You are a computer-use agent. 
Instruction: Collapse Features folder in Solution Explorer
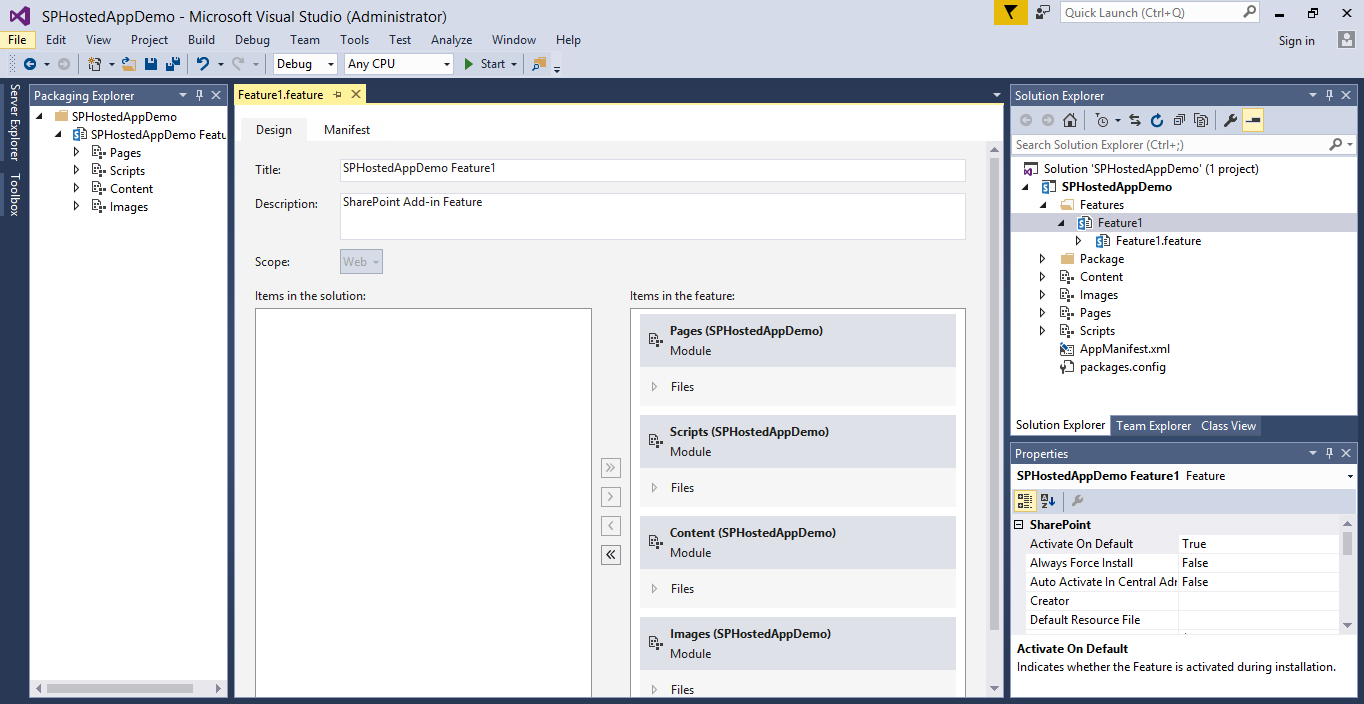click(1043, 205)
